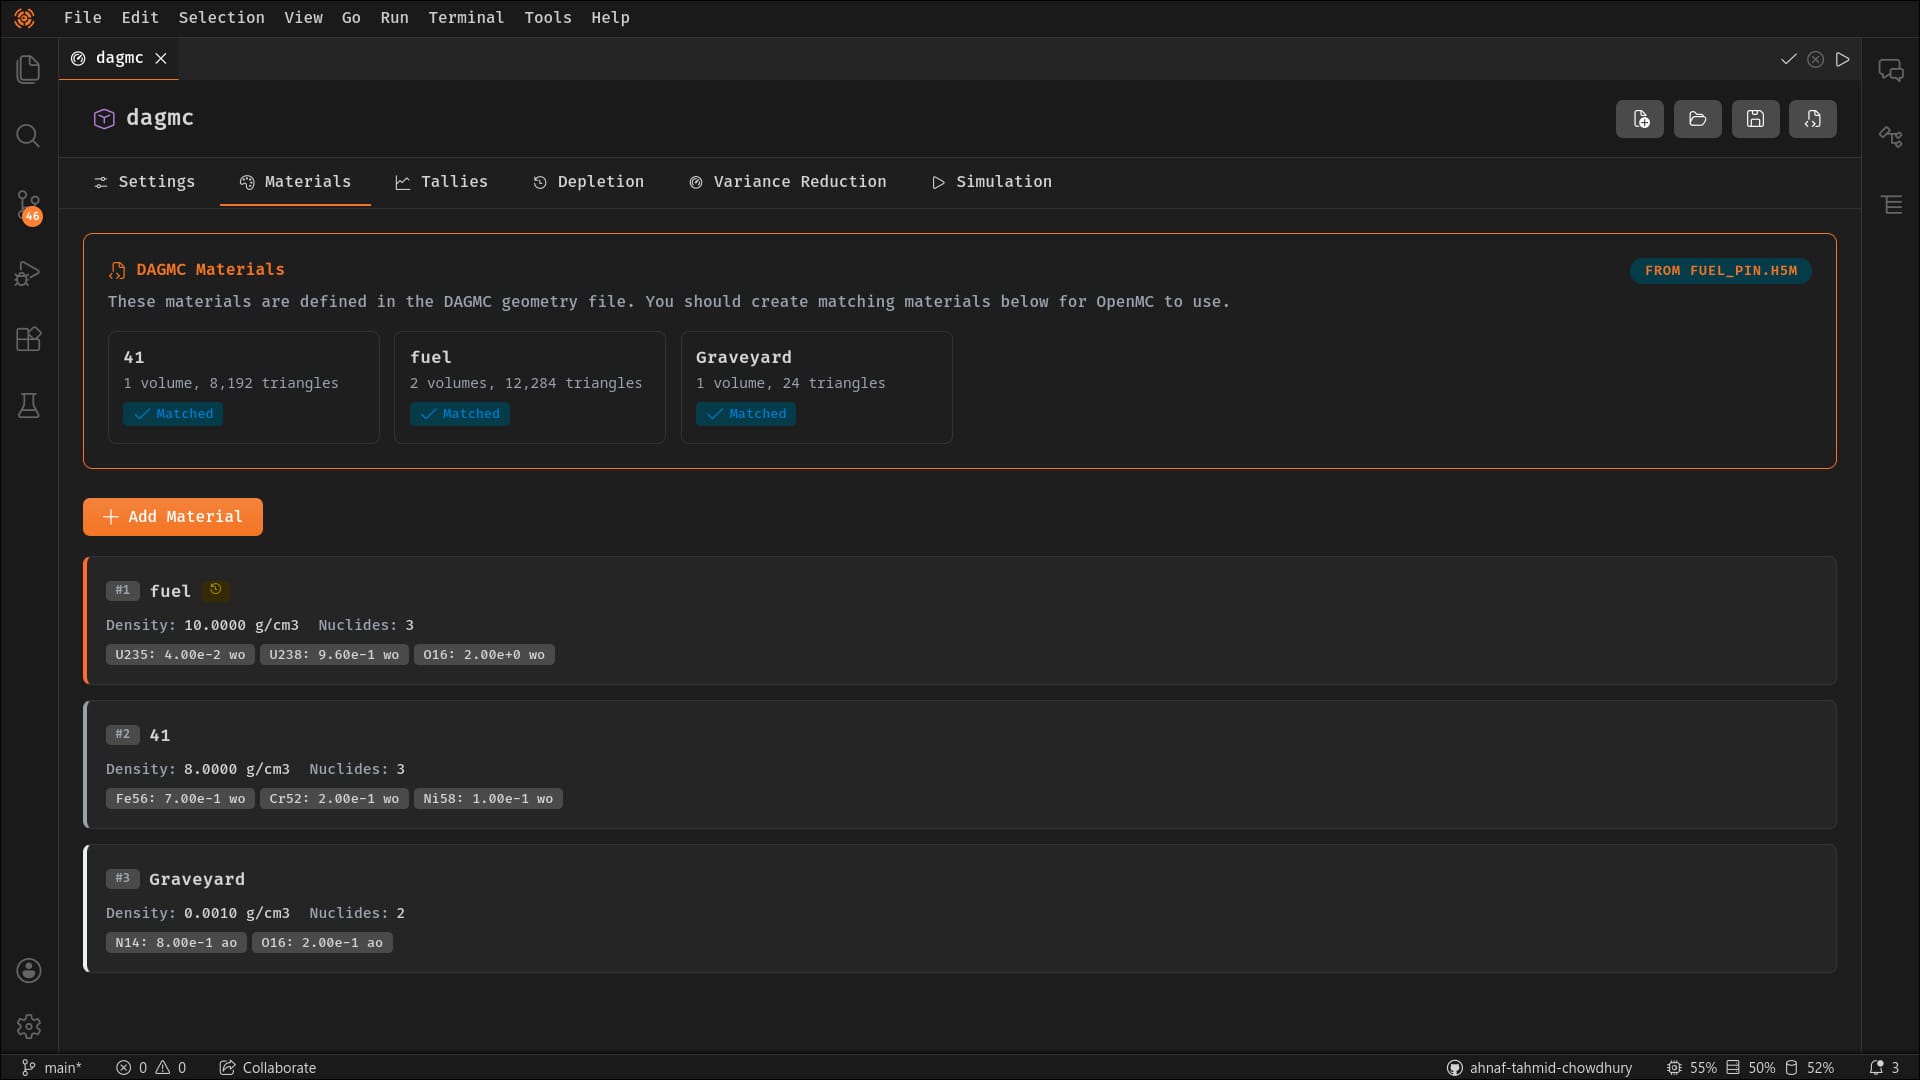Open the Testing flask icon
1920x1080 pixels.
28,406
